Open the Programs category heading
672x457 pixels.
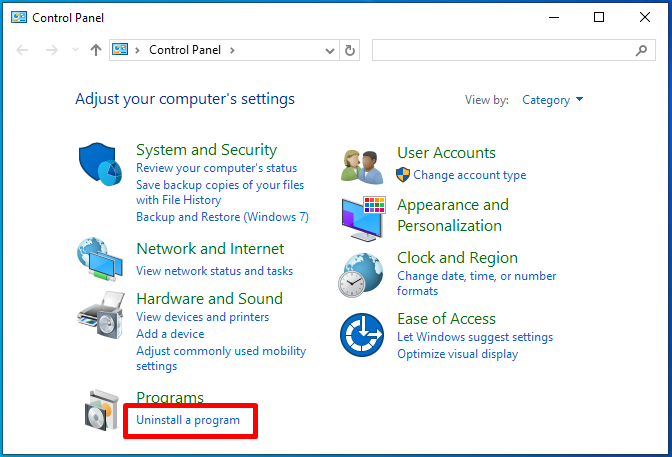[x=170, y=398]
